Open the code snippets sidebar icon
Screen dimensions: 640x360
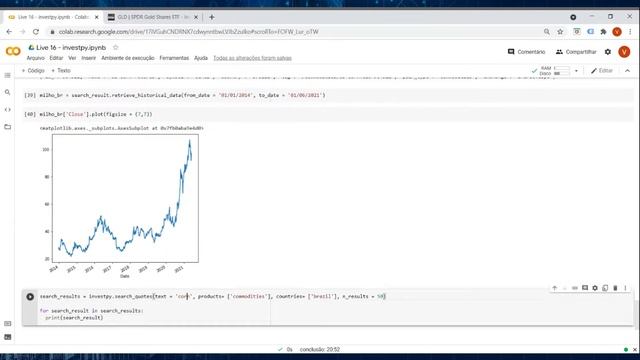pos(7,110)
